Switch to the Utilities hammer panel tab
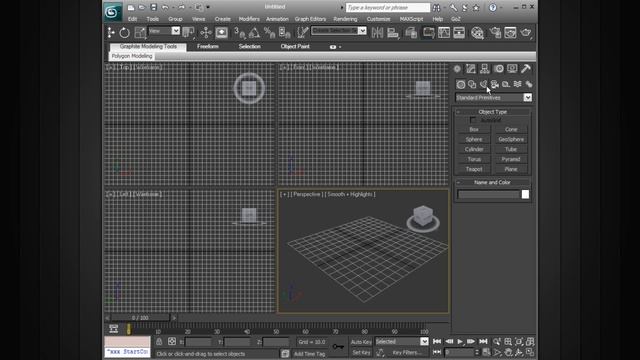The image size is (640, 360). [526, 69]
